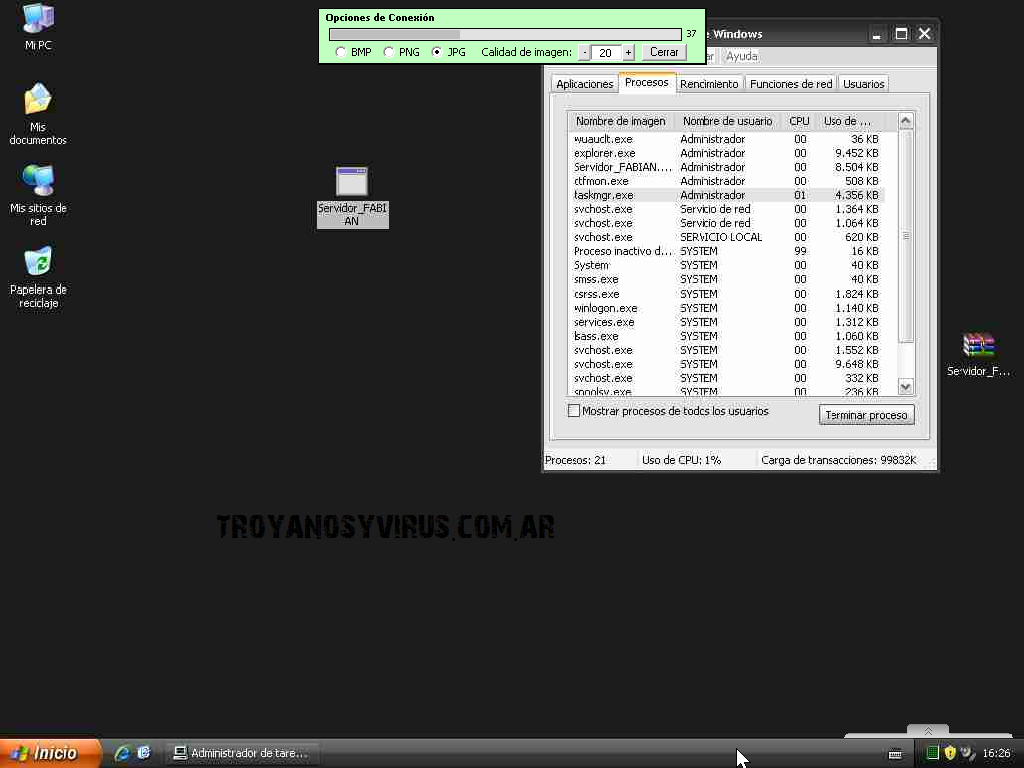Select the winlogon.exe process row
The width and height of the screenshot is (1024, 768).
pos(726,308)
